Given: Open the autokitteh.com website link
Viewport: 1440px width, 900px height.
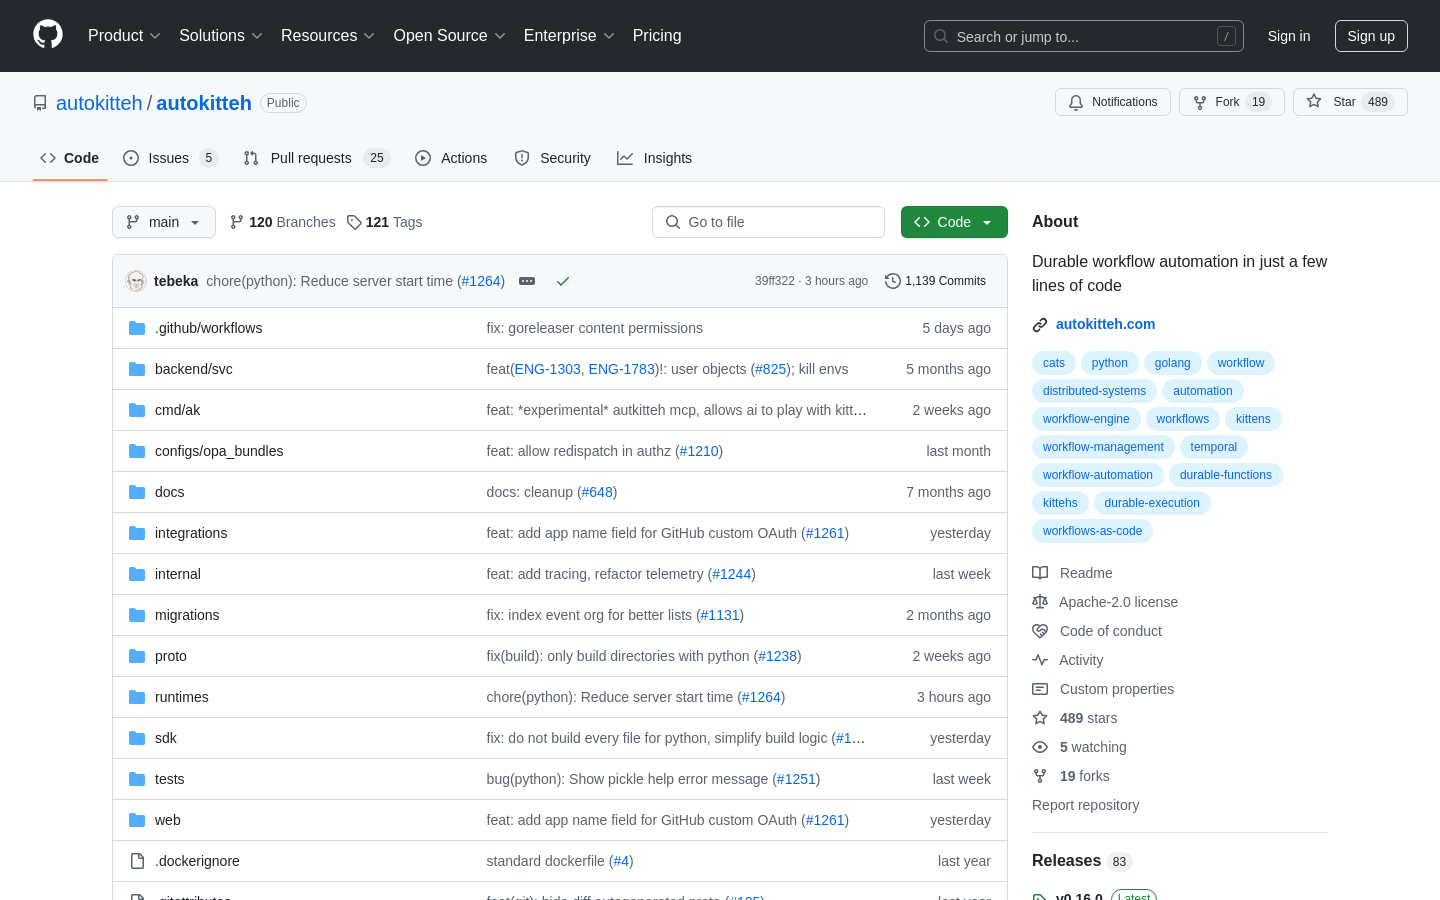Looking at the screenshot, I should coord(1105,324).
